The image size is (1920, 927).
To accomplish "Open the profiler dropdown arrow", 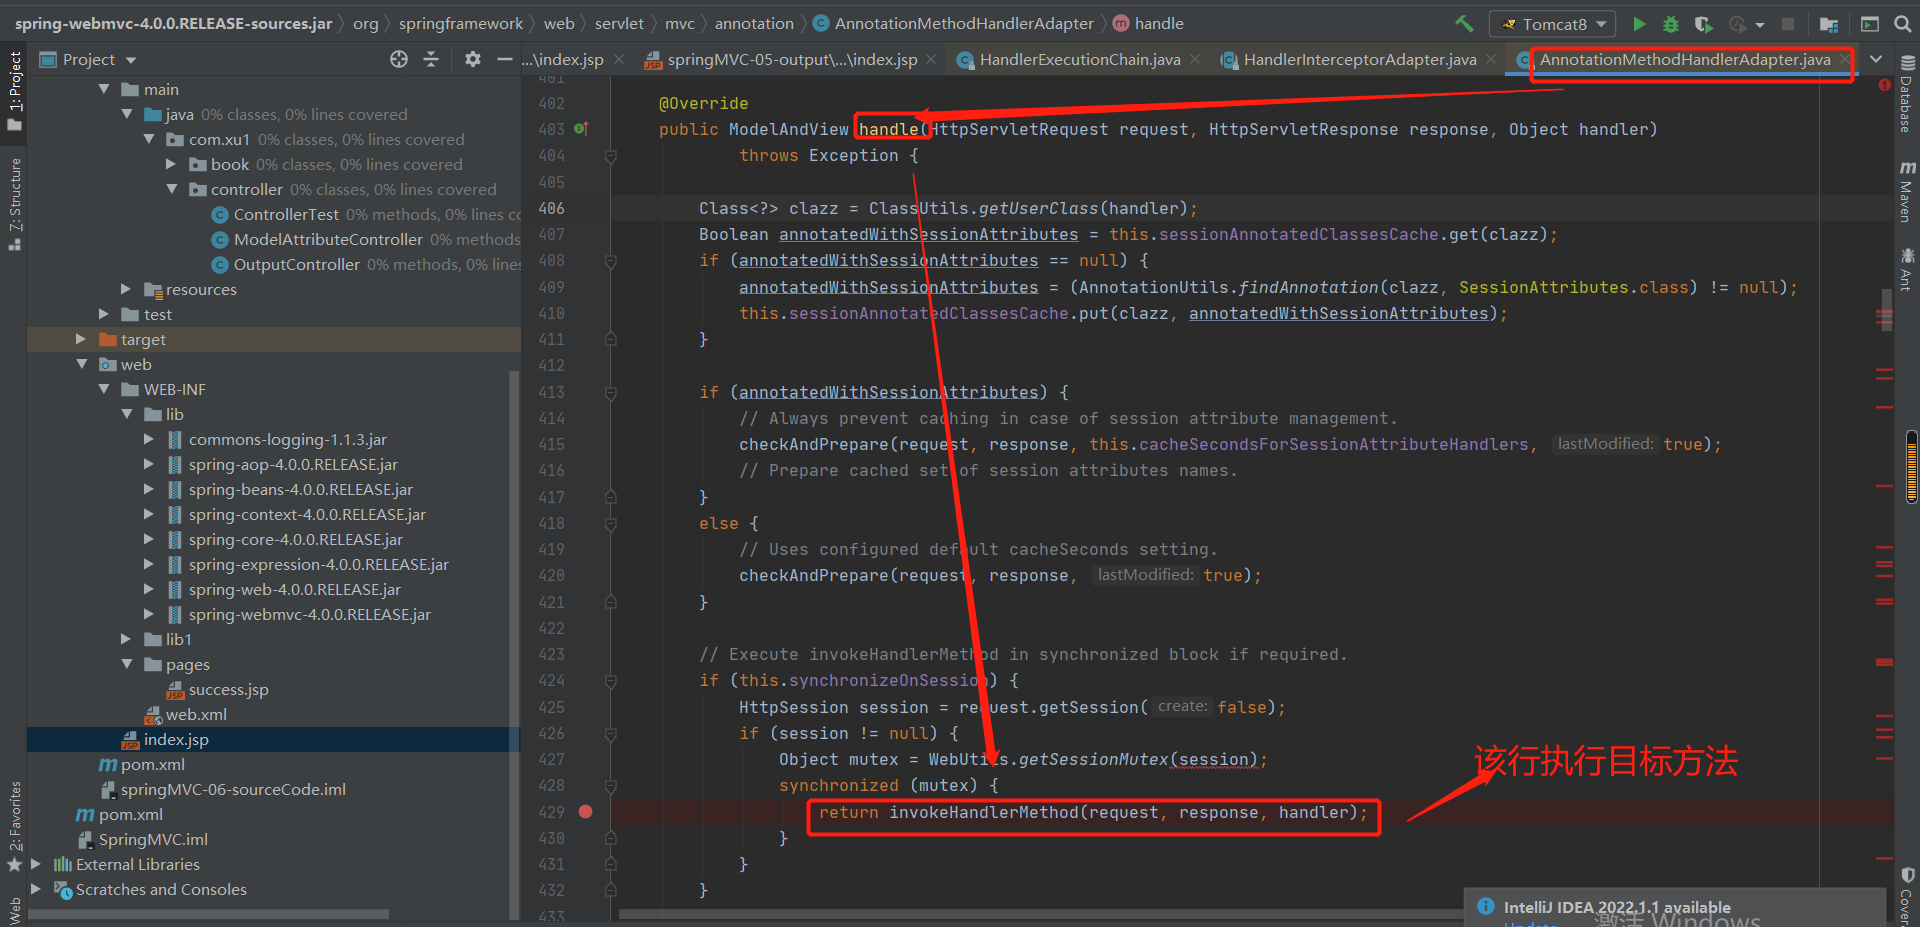I will (1760, 24).
